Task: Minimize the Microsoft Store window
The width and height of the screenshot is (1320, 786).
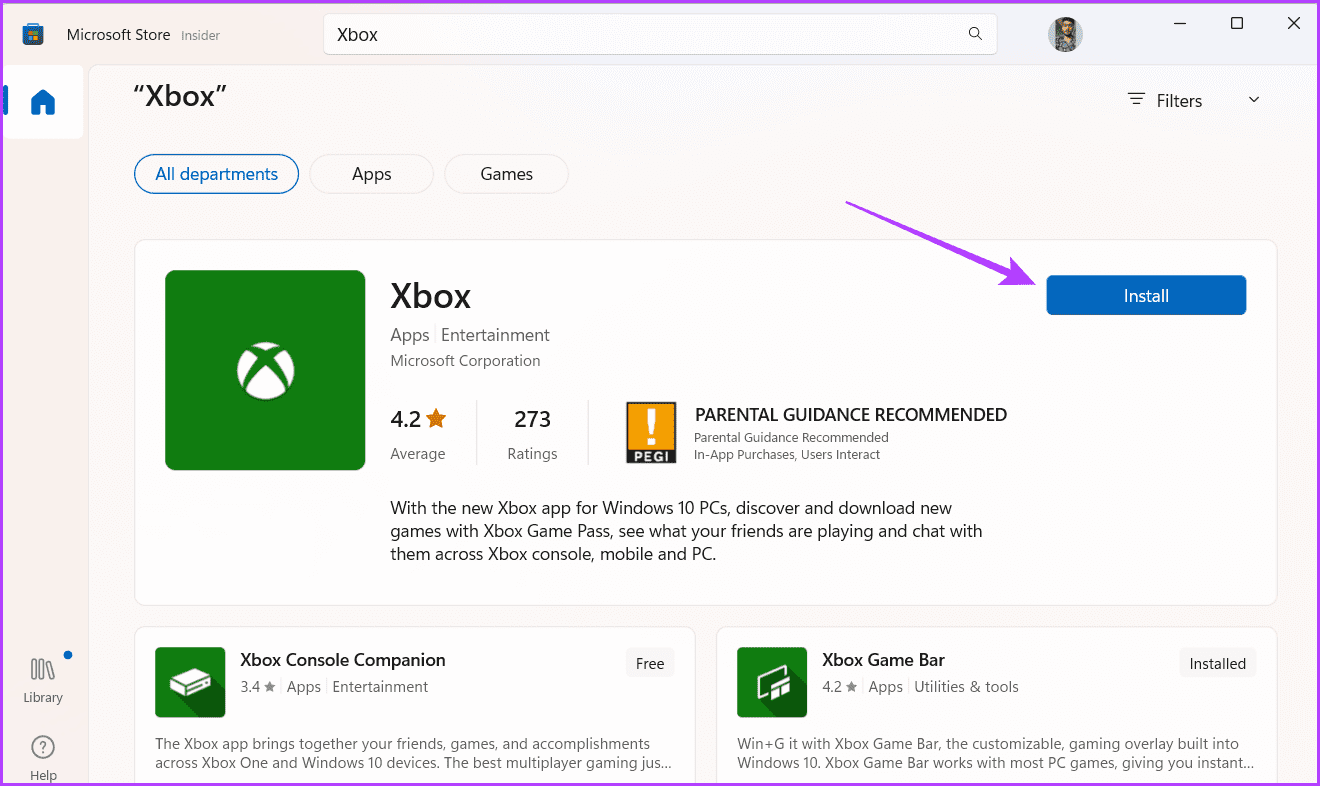Action: 1179,23
